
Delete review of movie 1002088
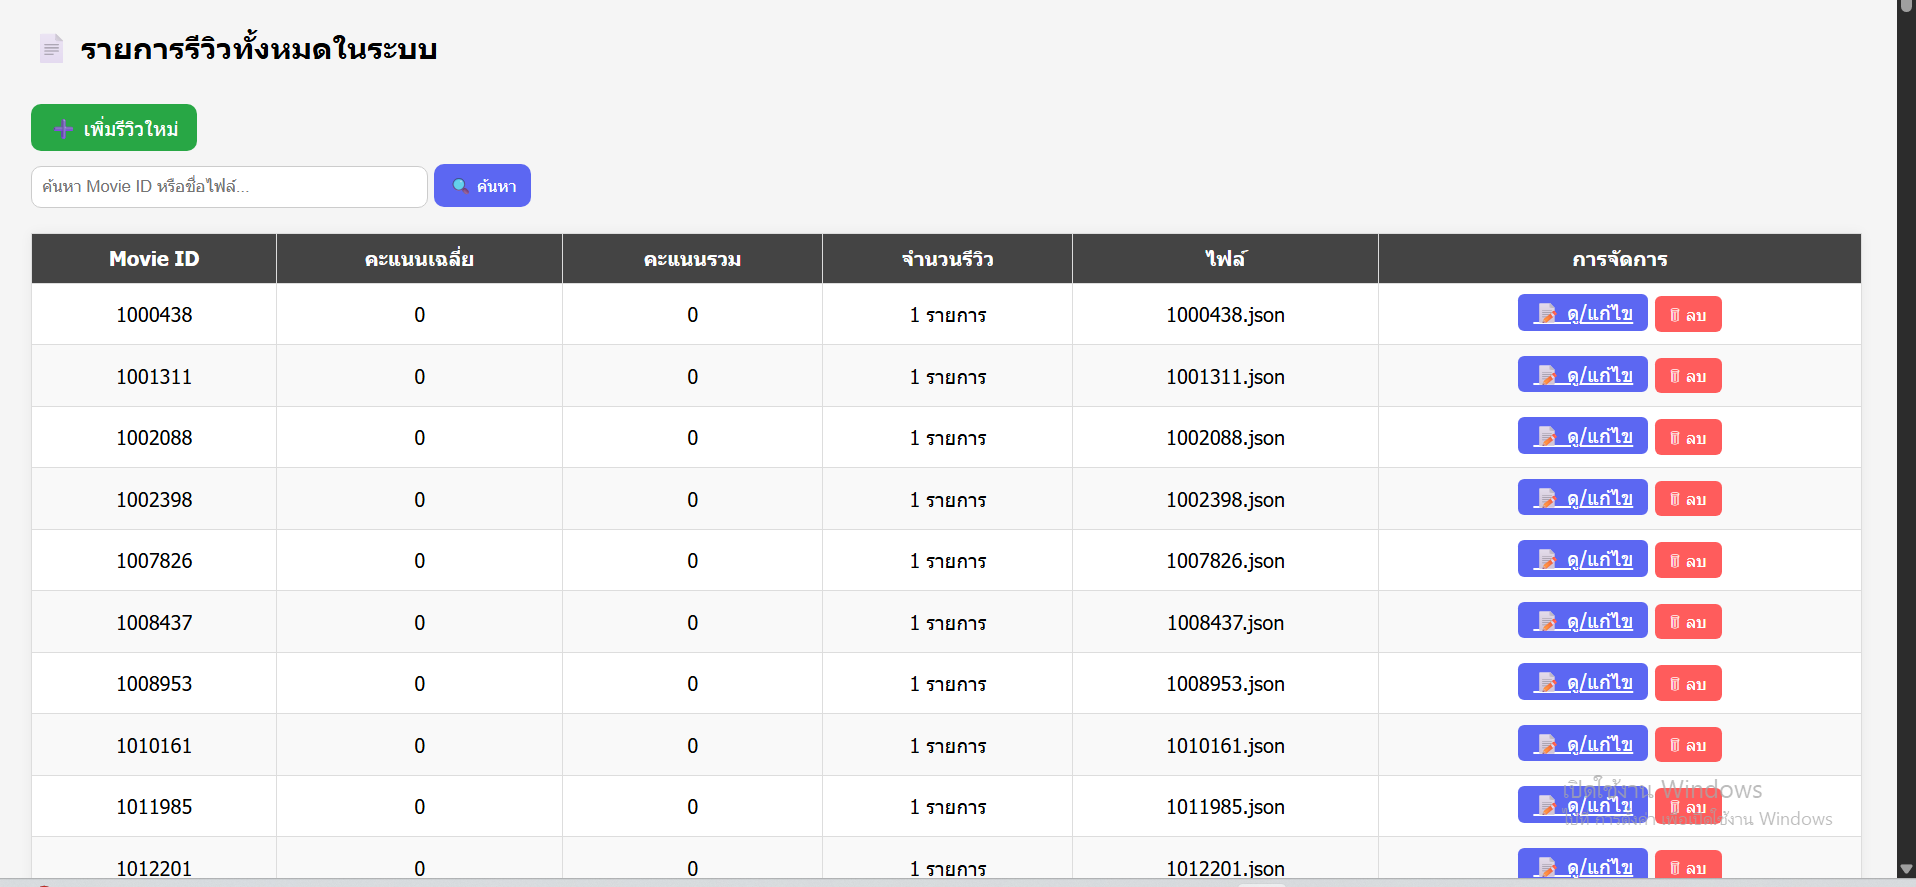tap(1688, 438)
